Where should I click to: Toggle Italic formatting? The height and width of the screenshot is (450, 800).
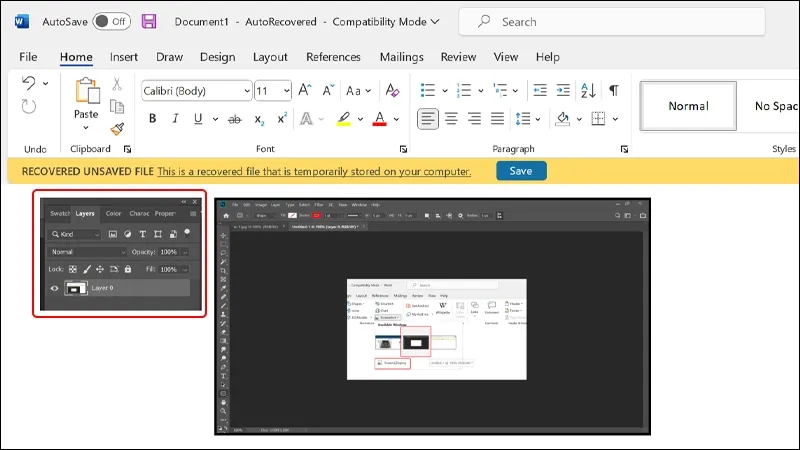[x=176, y=119]
